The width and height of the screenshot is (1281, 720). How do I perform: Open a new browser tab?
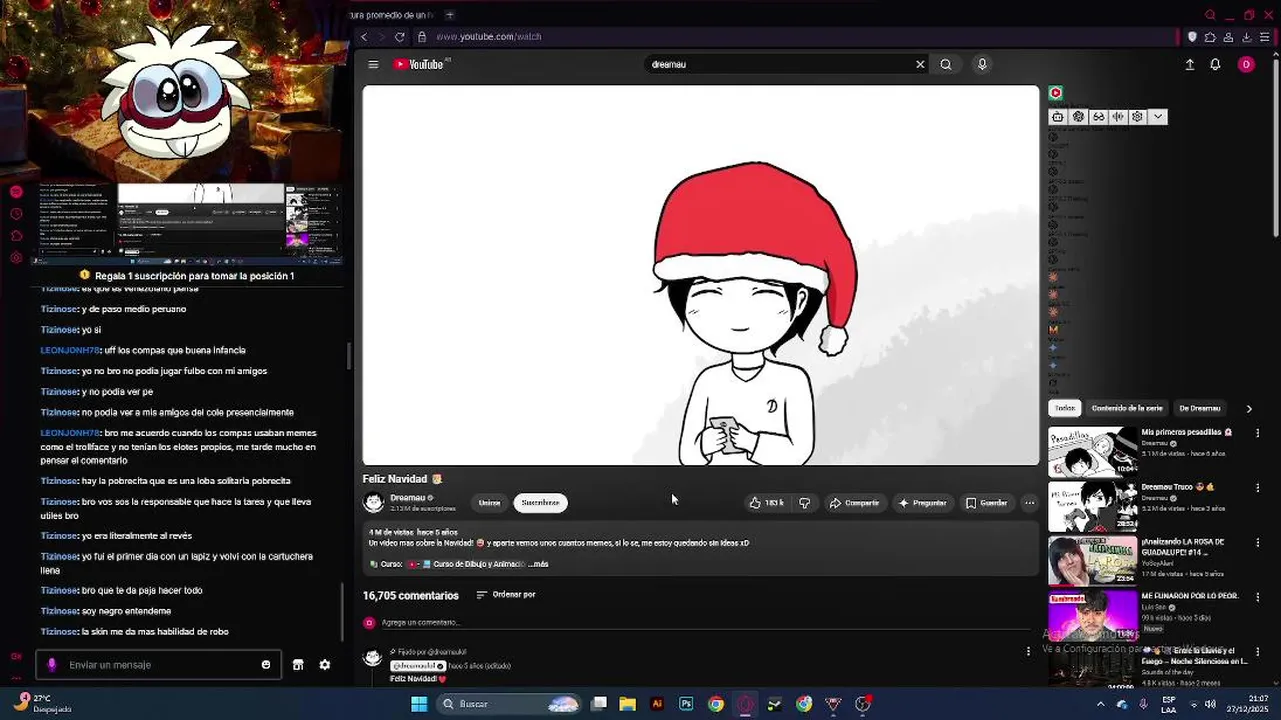coord(449,15)
